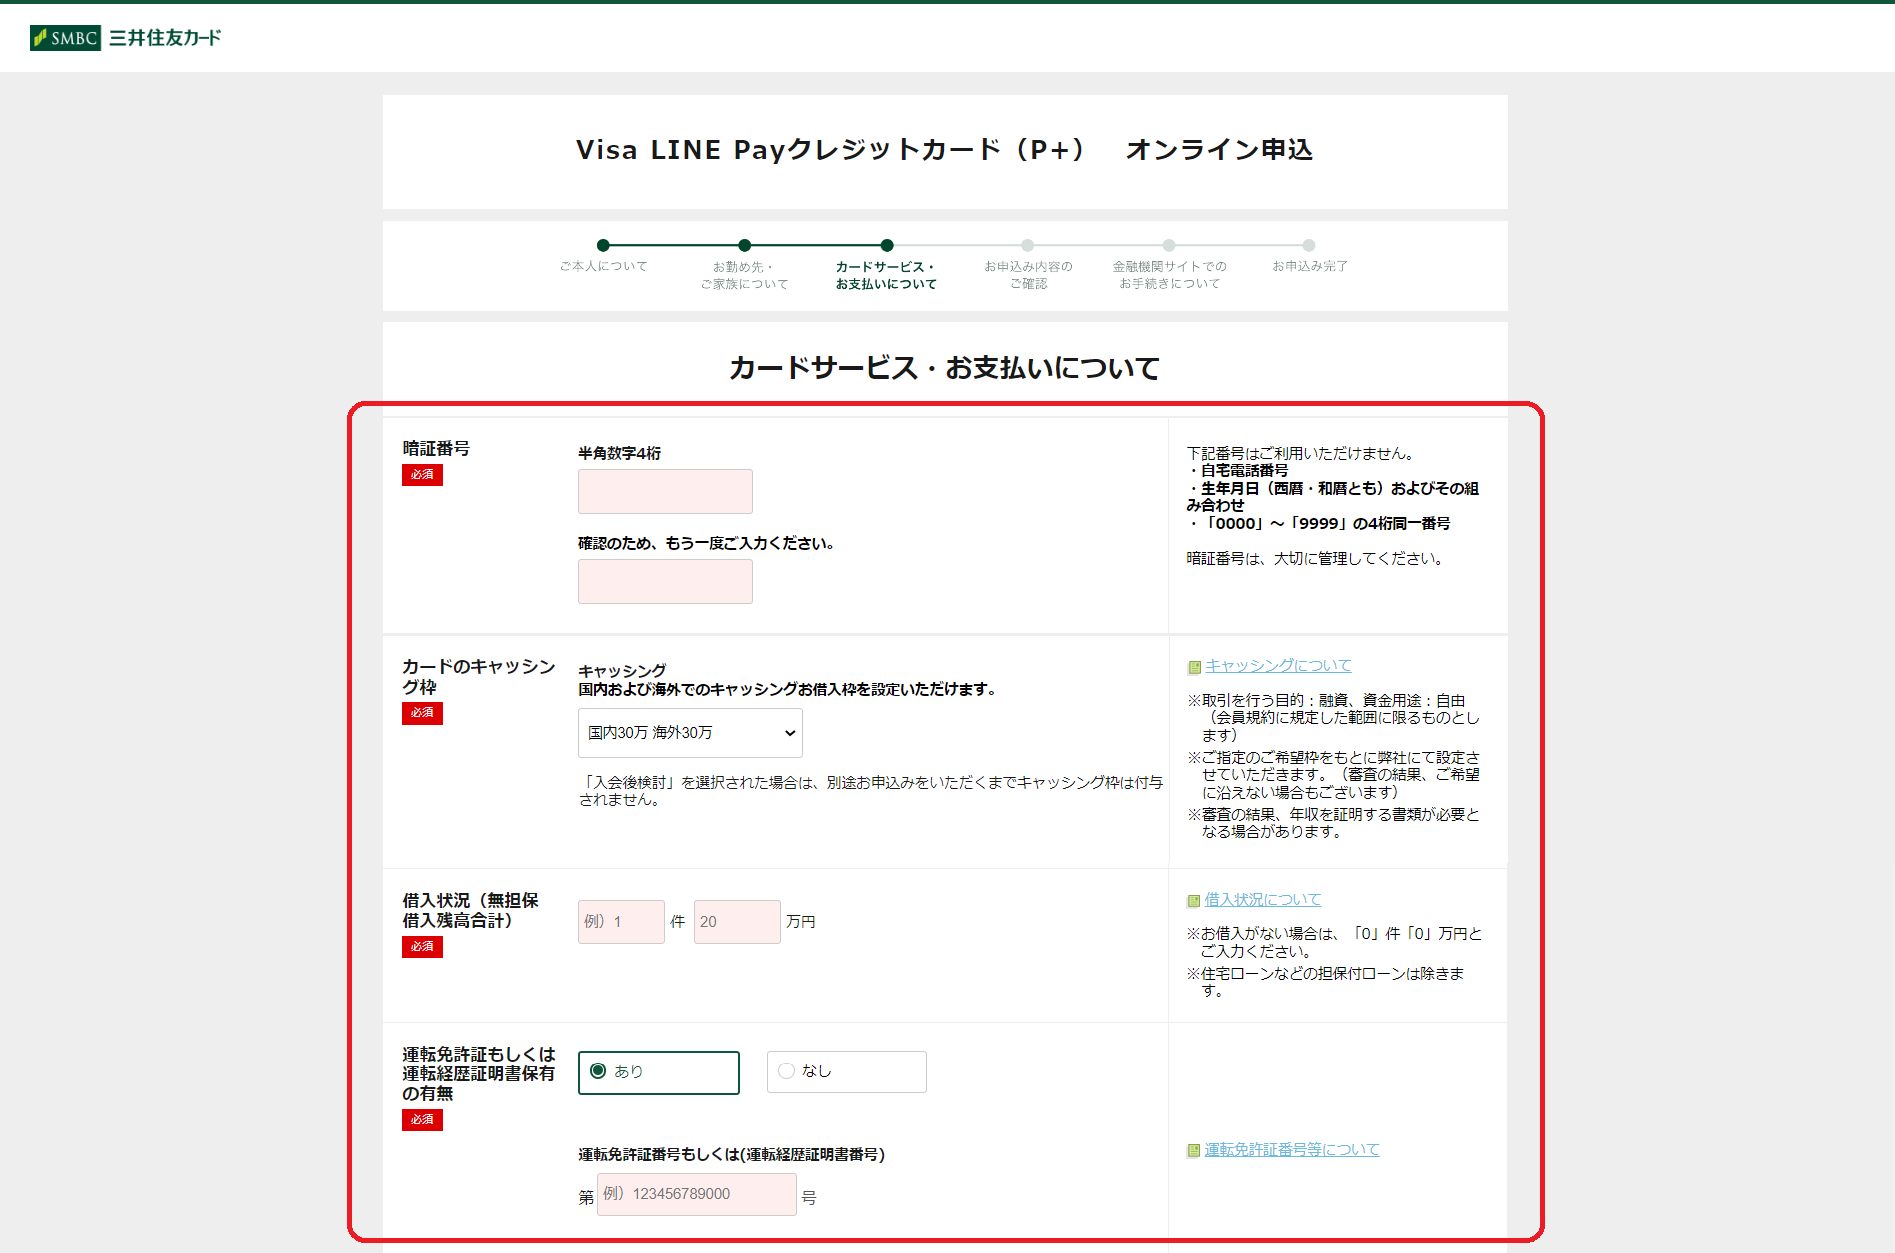Click the カードサービス・お支払いについて progress step
1895x1253 pixels.
pyautogui.click(x=886, y=265)
